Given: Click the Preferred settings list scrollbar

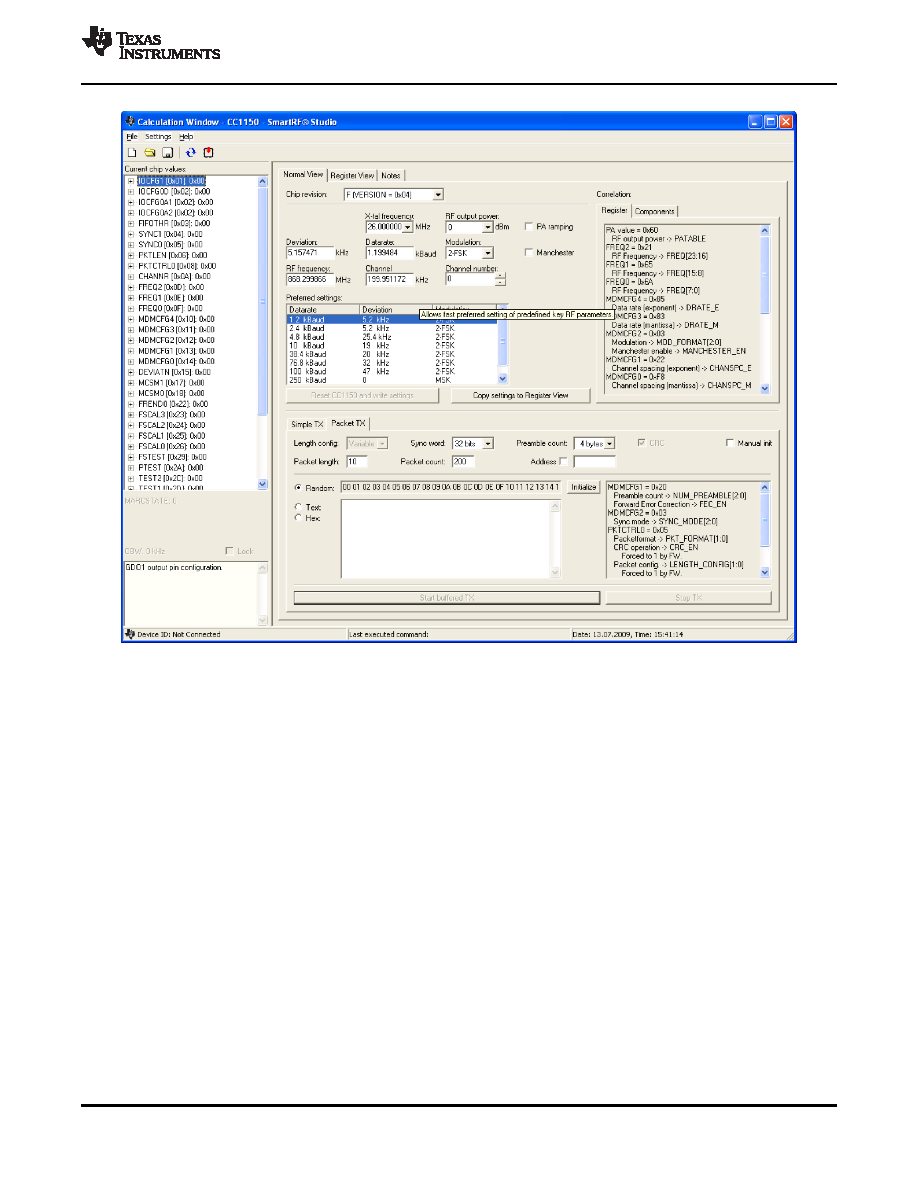Looking at the screenshot, I should [502, 345].
